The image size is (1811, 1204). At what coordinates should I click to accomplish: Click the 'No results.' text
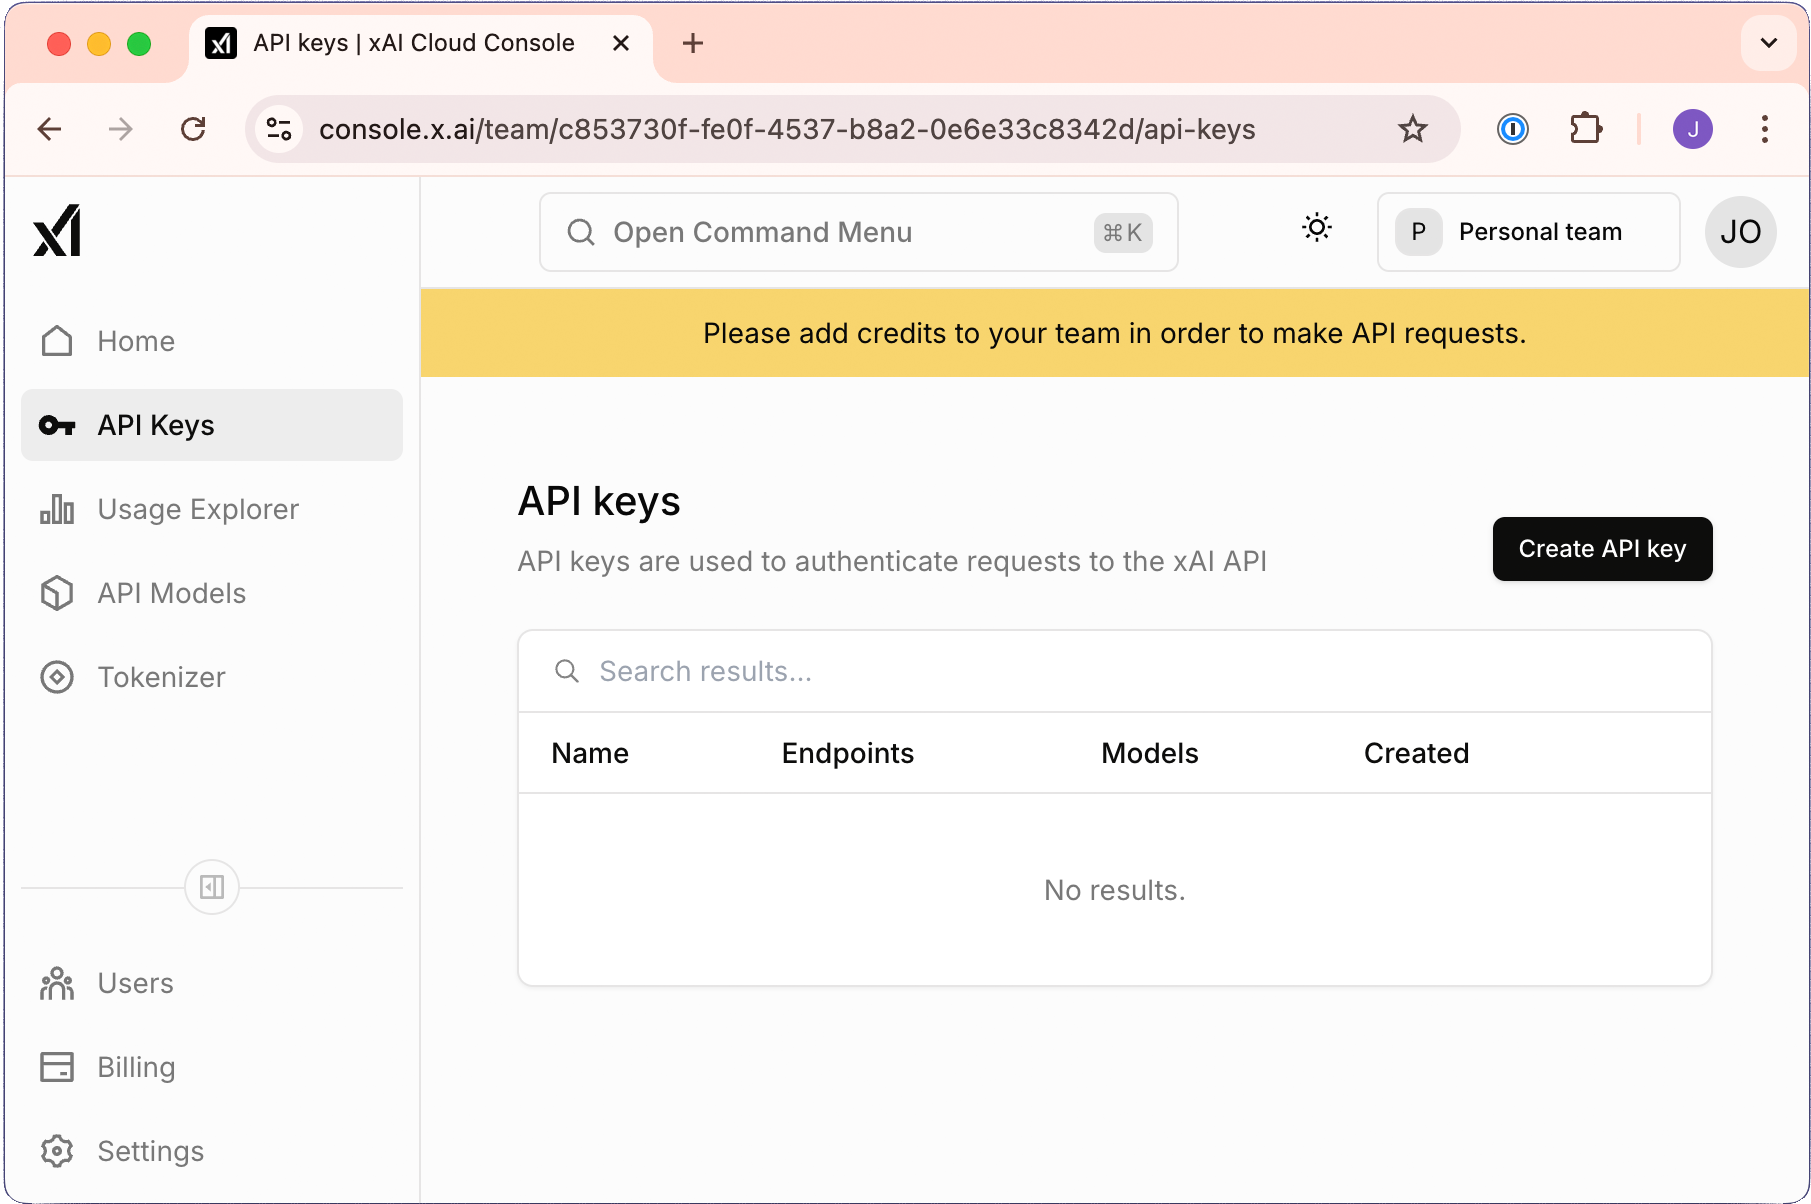click(x=1114, y=890)
